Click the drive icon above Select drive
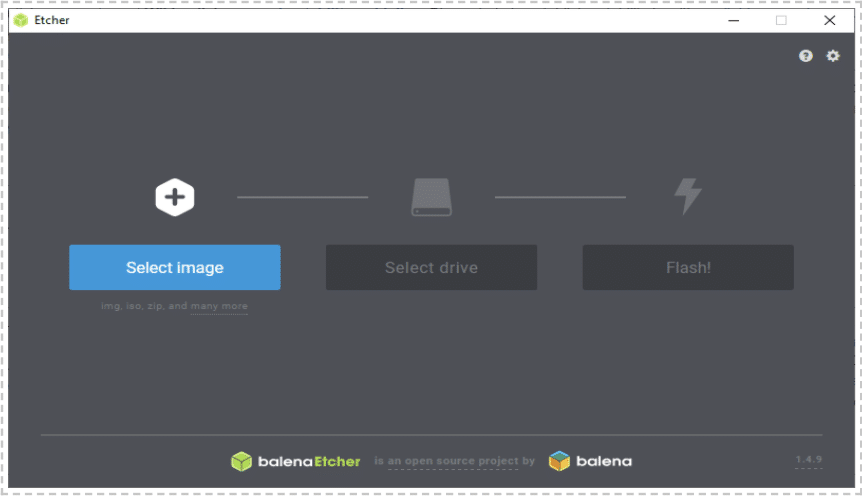Viewport: 862px width, 496px height. (x=432, y=197)
